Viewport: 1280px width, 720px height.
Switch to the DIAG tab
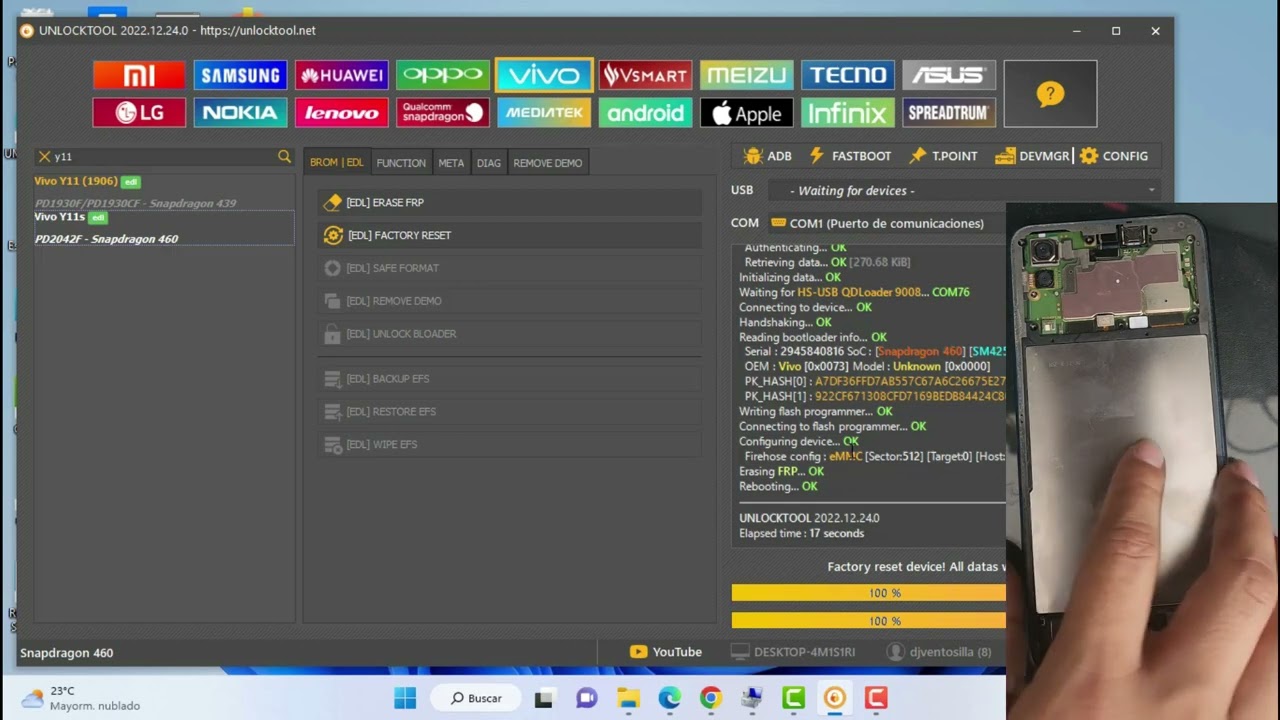[489, 163]
